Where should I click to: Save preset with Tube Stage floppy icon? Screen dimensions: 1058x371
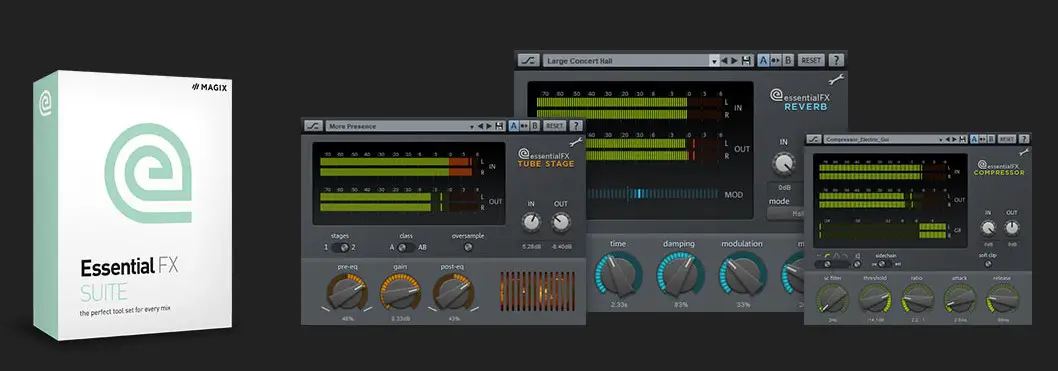pyautogui.click(x=499, y=125)
